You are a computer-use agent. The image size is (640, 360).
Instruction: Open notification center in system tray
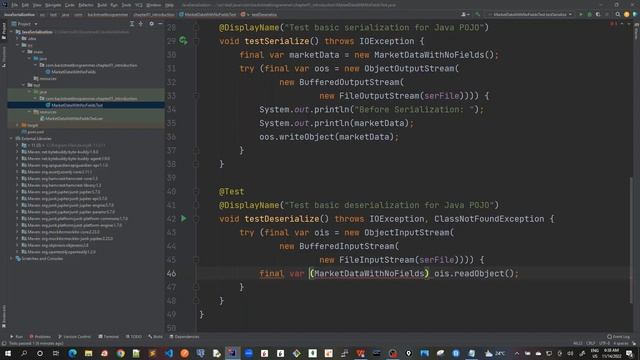[630, 353]
